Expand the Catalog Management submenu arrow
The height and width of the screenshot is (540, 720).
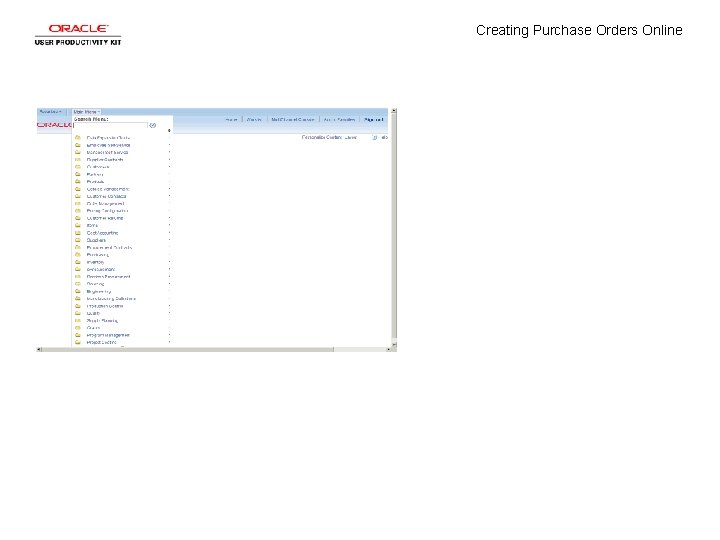pos(169,189)
